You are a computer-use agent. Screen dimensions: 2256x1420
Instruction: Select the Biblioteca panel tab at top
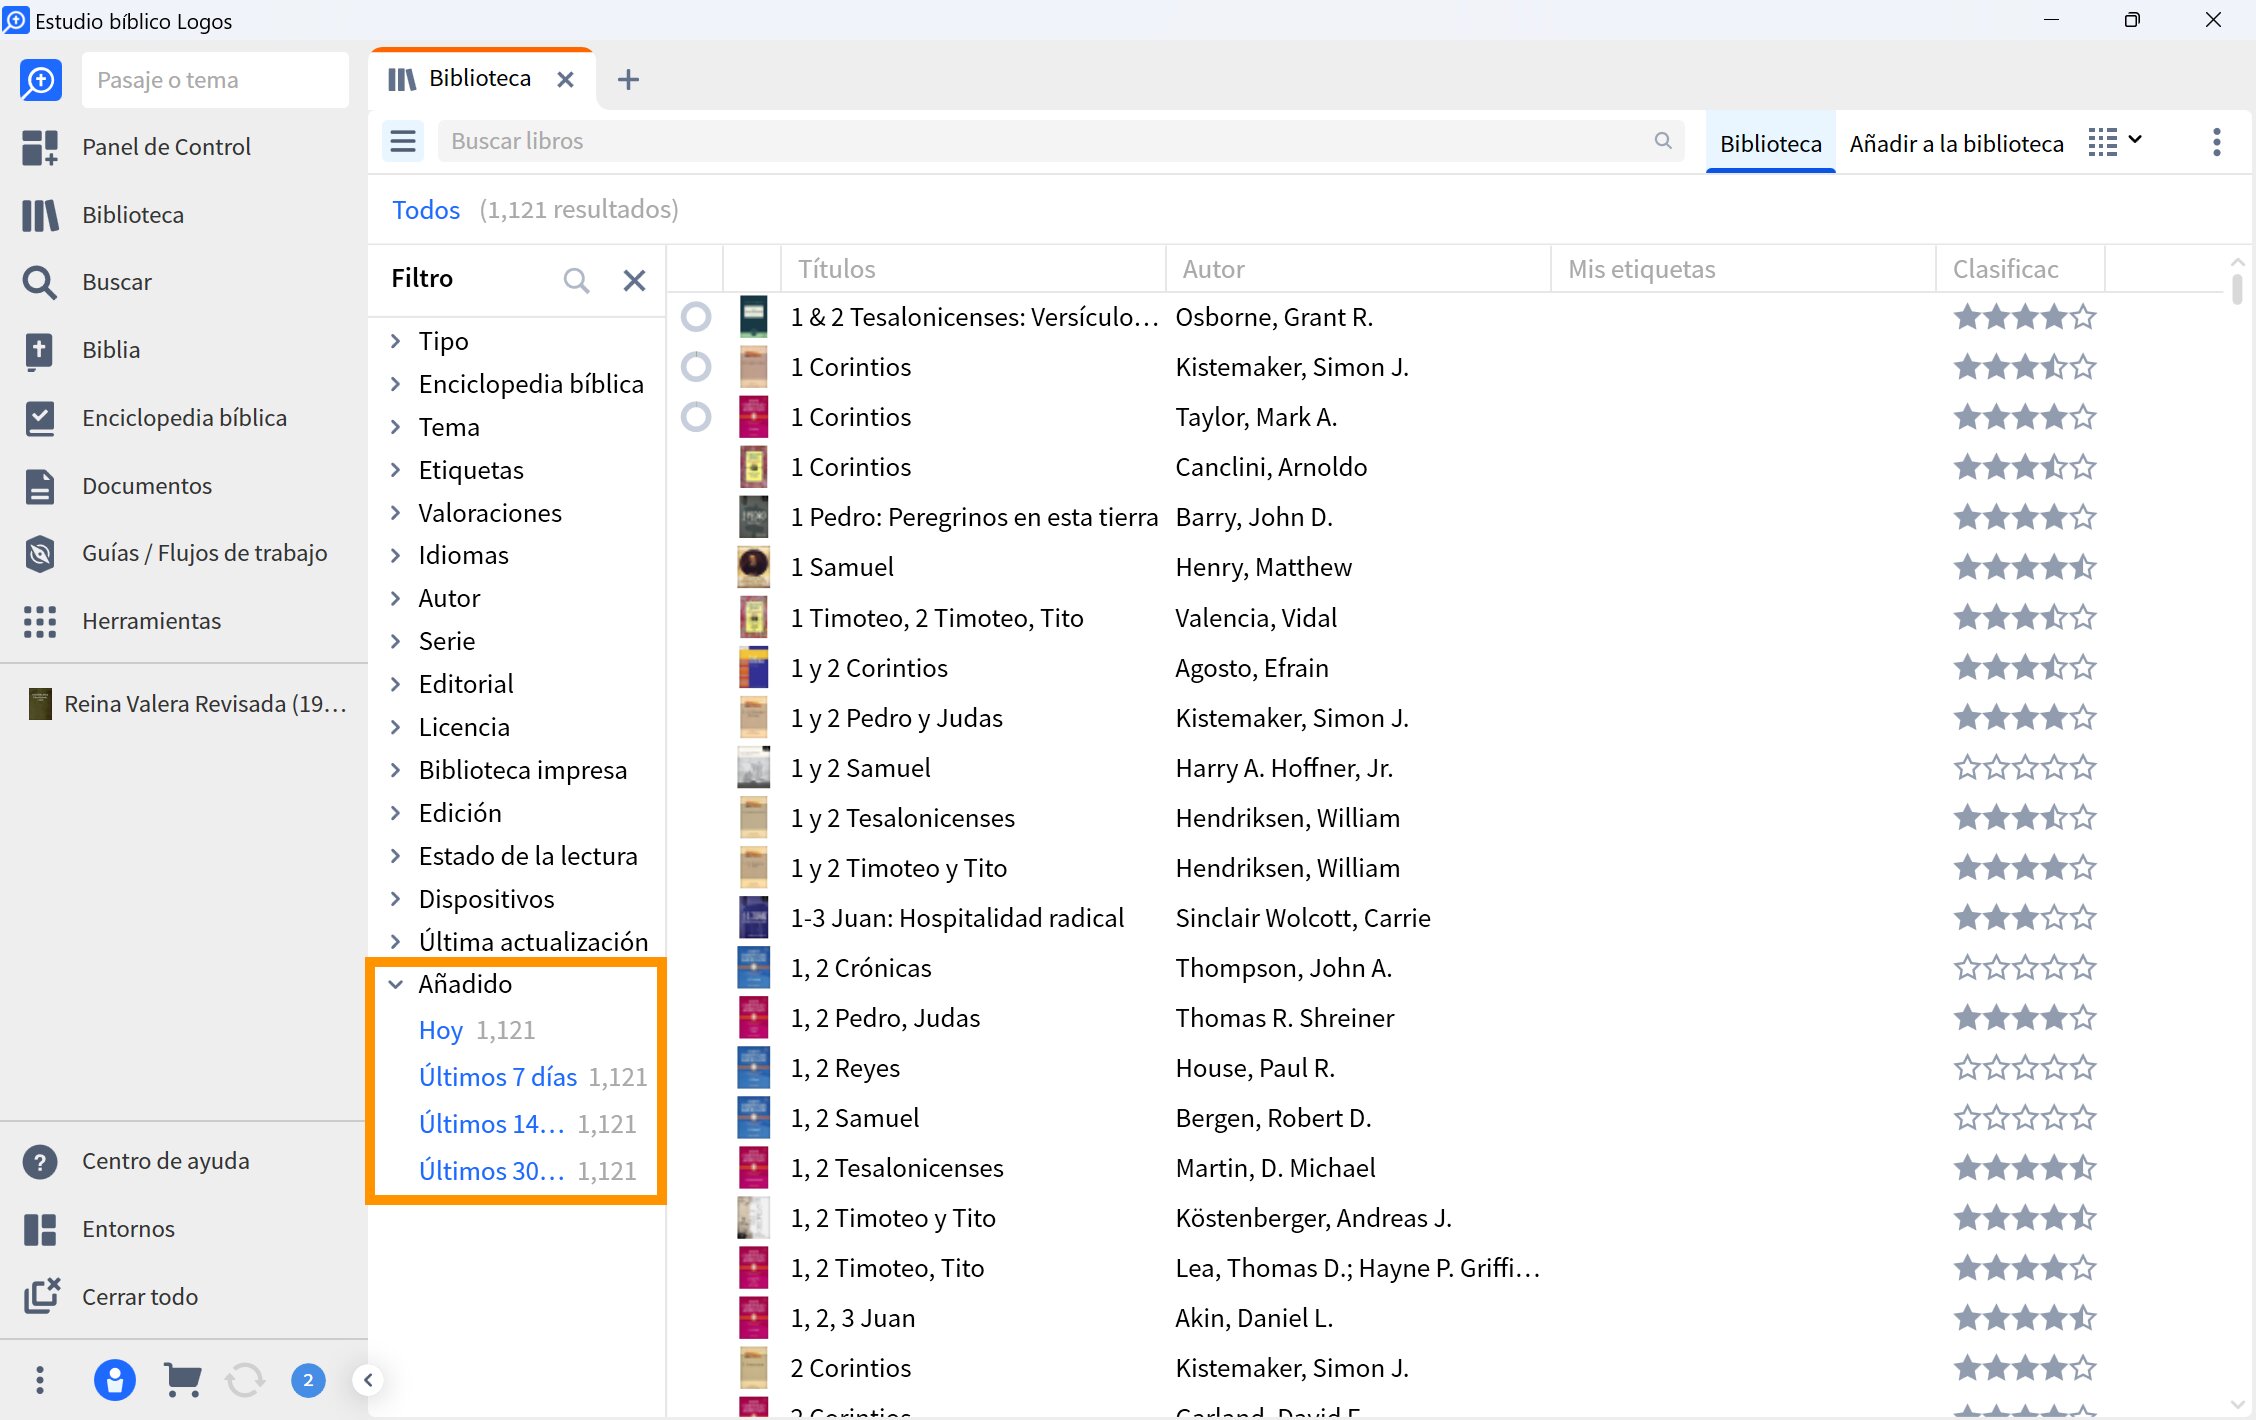[x=481, y=78]
